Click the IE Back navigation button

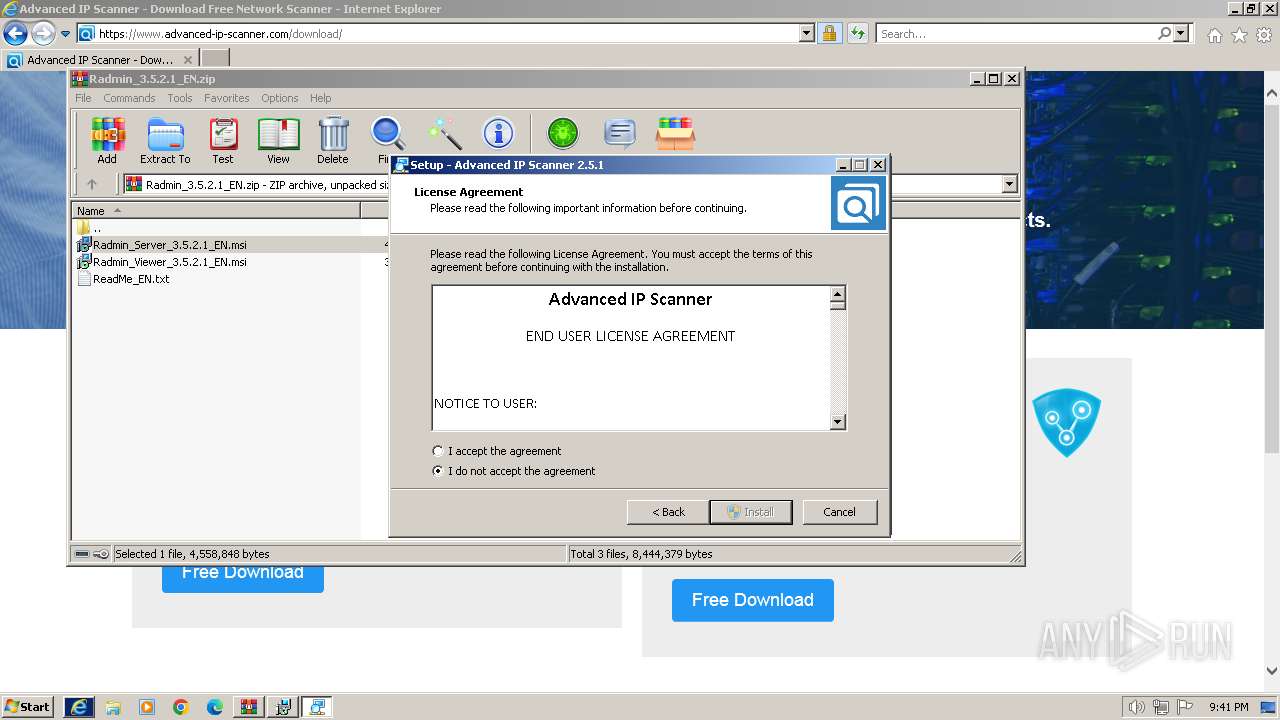pyautogui.click(x=15, y=34)
